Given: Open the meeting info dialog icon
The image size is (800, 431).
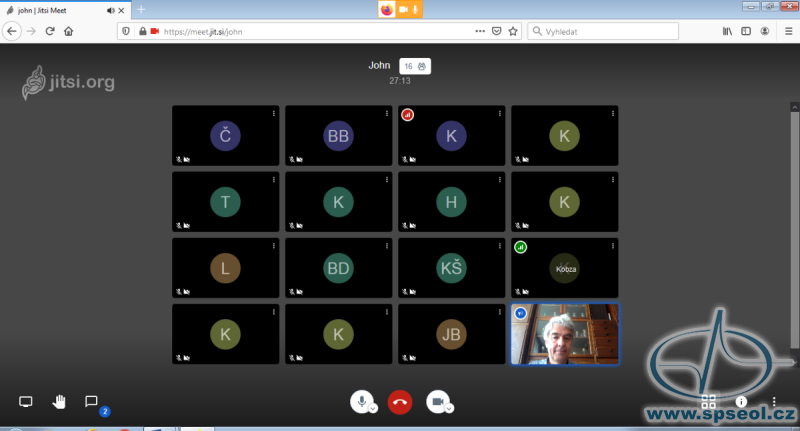Looking at the screenshot, I should click(741, 401).
